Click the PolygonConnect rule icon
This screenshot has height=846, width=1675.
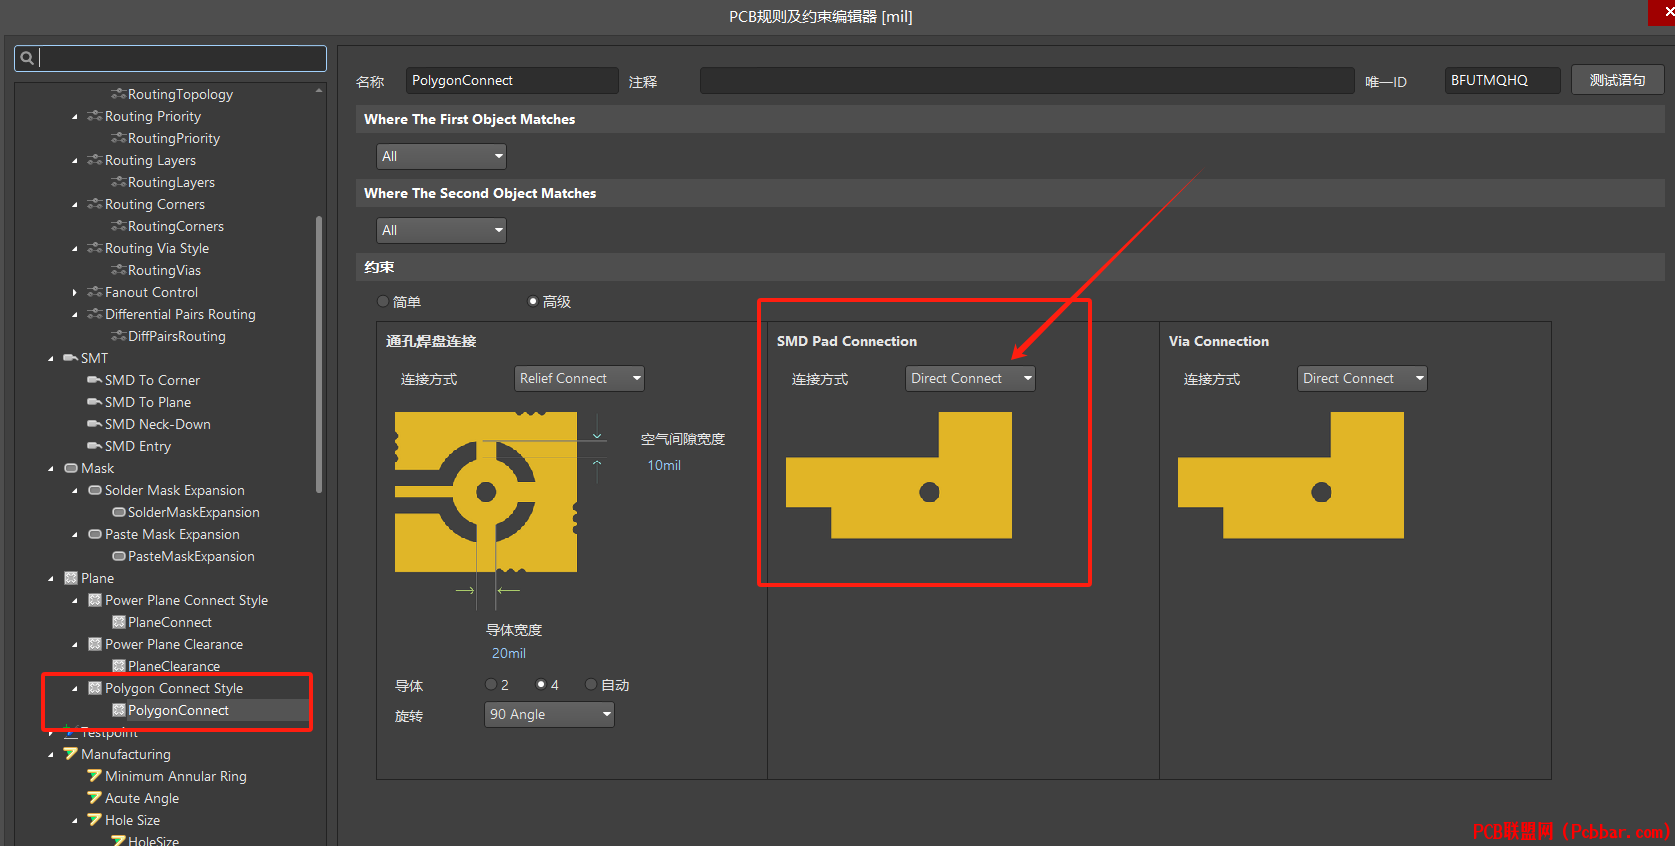click(x=119, y=710)
